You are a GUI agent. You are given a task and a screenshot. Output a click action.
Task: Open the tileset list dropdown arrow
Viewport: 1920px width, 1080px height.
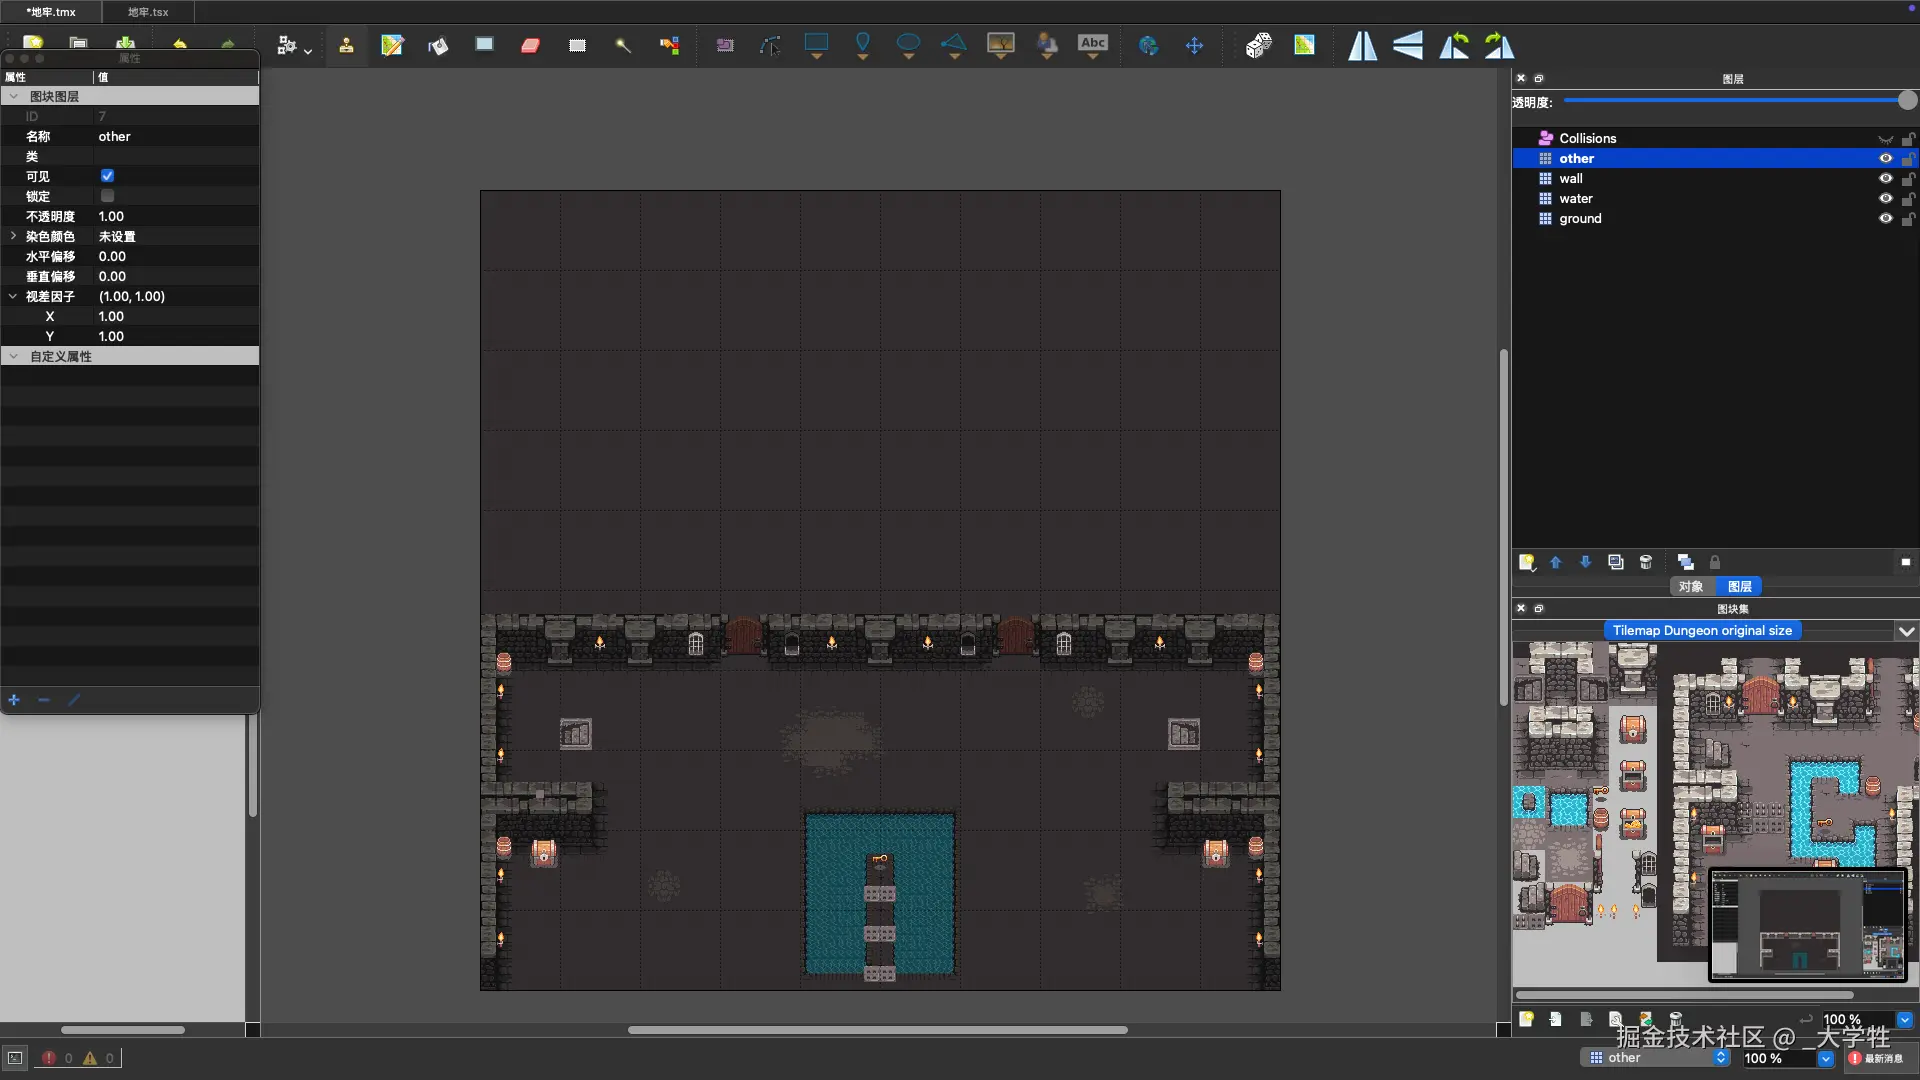point(1906,631)
